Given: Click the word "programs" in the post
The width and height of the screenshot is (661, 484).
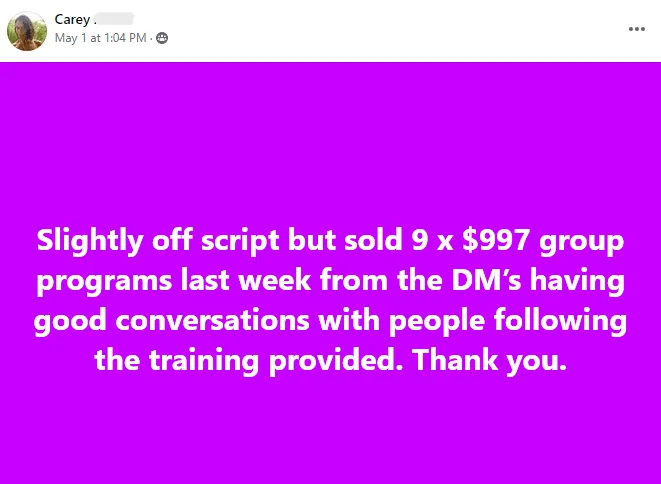Looking at the screenshot, I should click(104, 281).
